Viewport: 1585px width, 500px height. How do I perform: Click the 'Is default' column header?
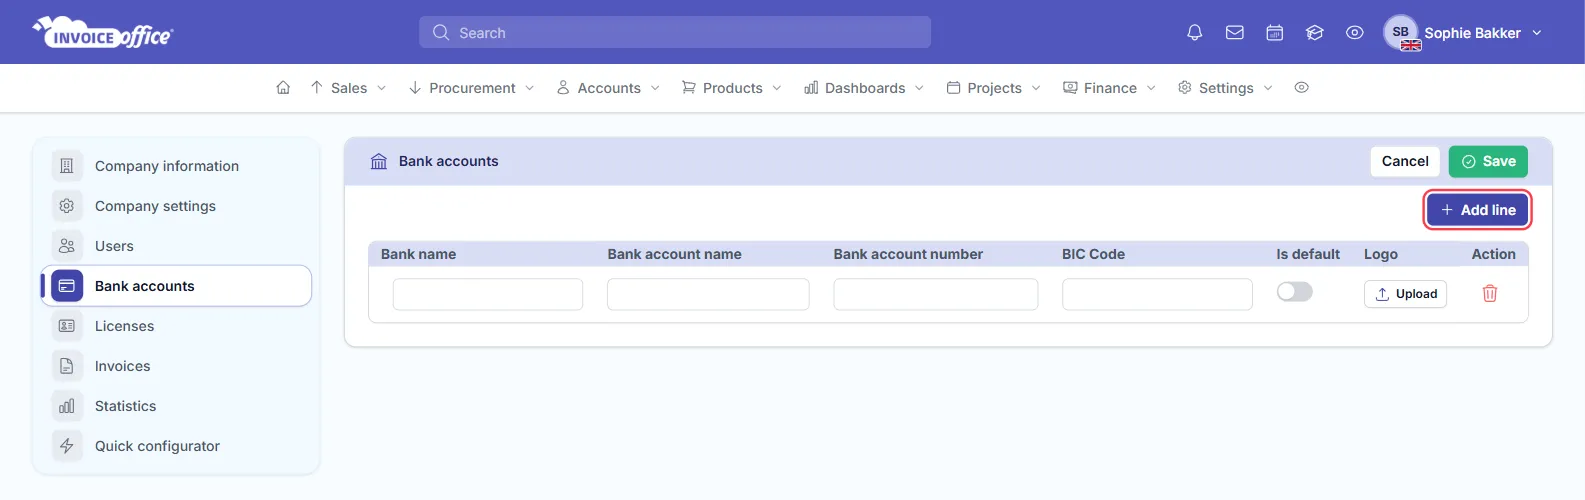[1308, 254]
